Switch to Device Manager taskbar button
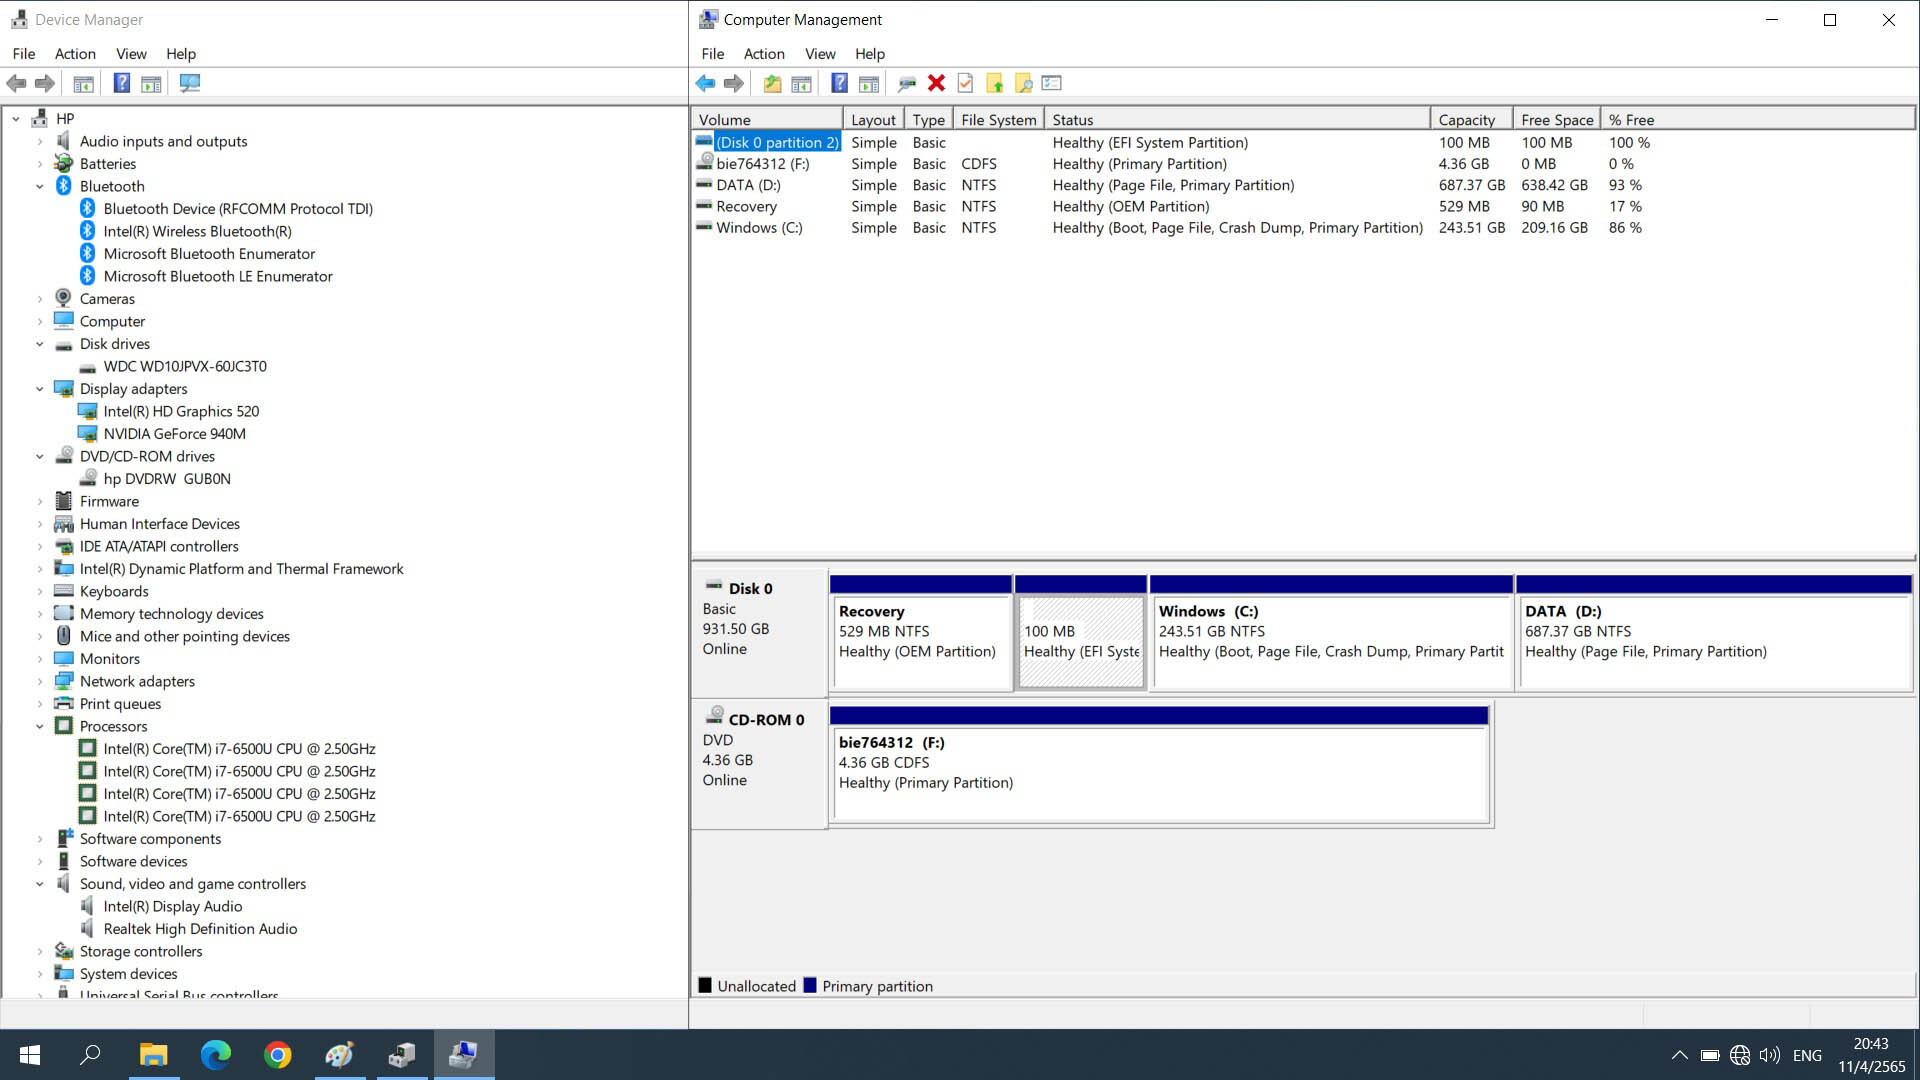 coord(401,1055)
